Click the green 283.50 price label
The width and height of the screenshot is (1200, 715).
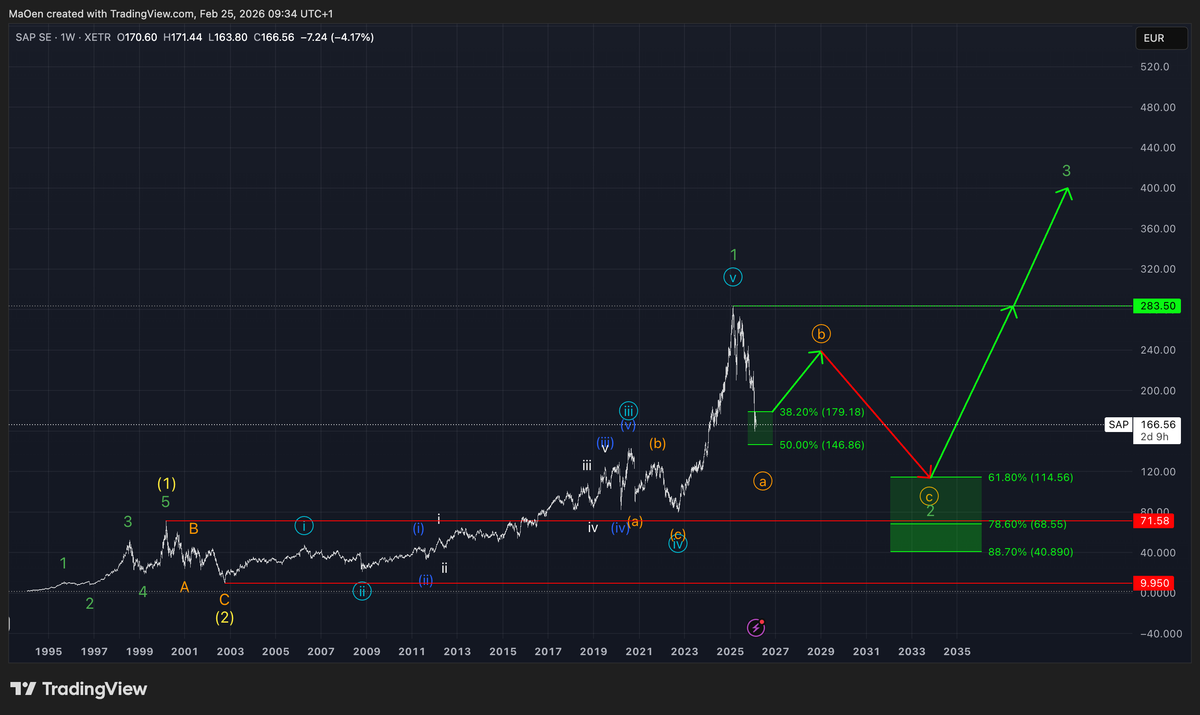1157,306
